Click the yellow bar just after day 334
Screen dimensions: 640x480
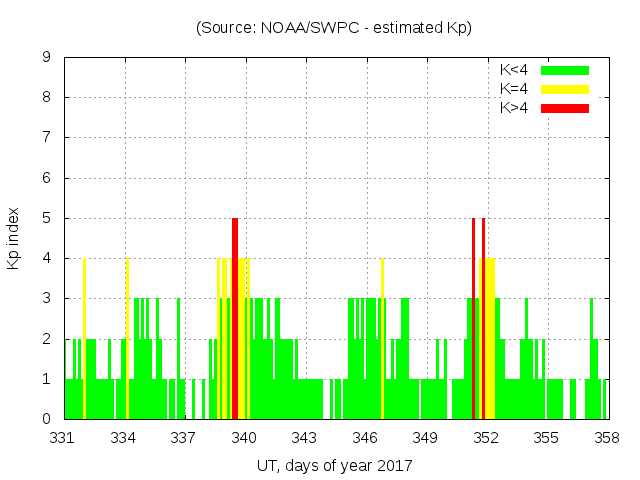tap(127, 340)
